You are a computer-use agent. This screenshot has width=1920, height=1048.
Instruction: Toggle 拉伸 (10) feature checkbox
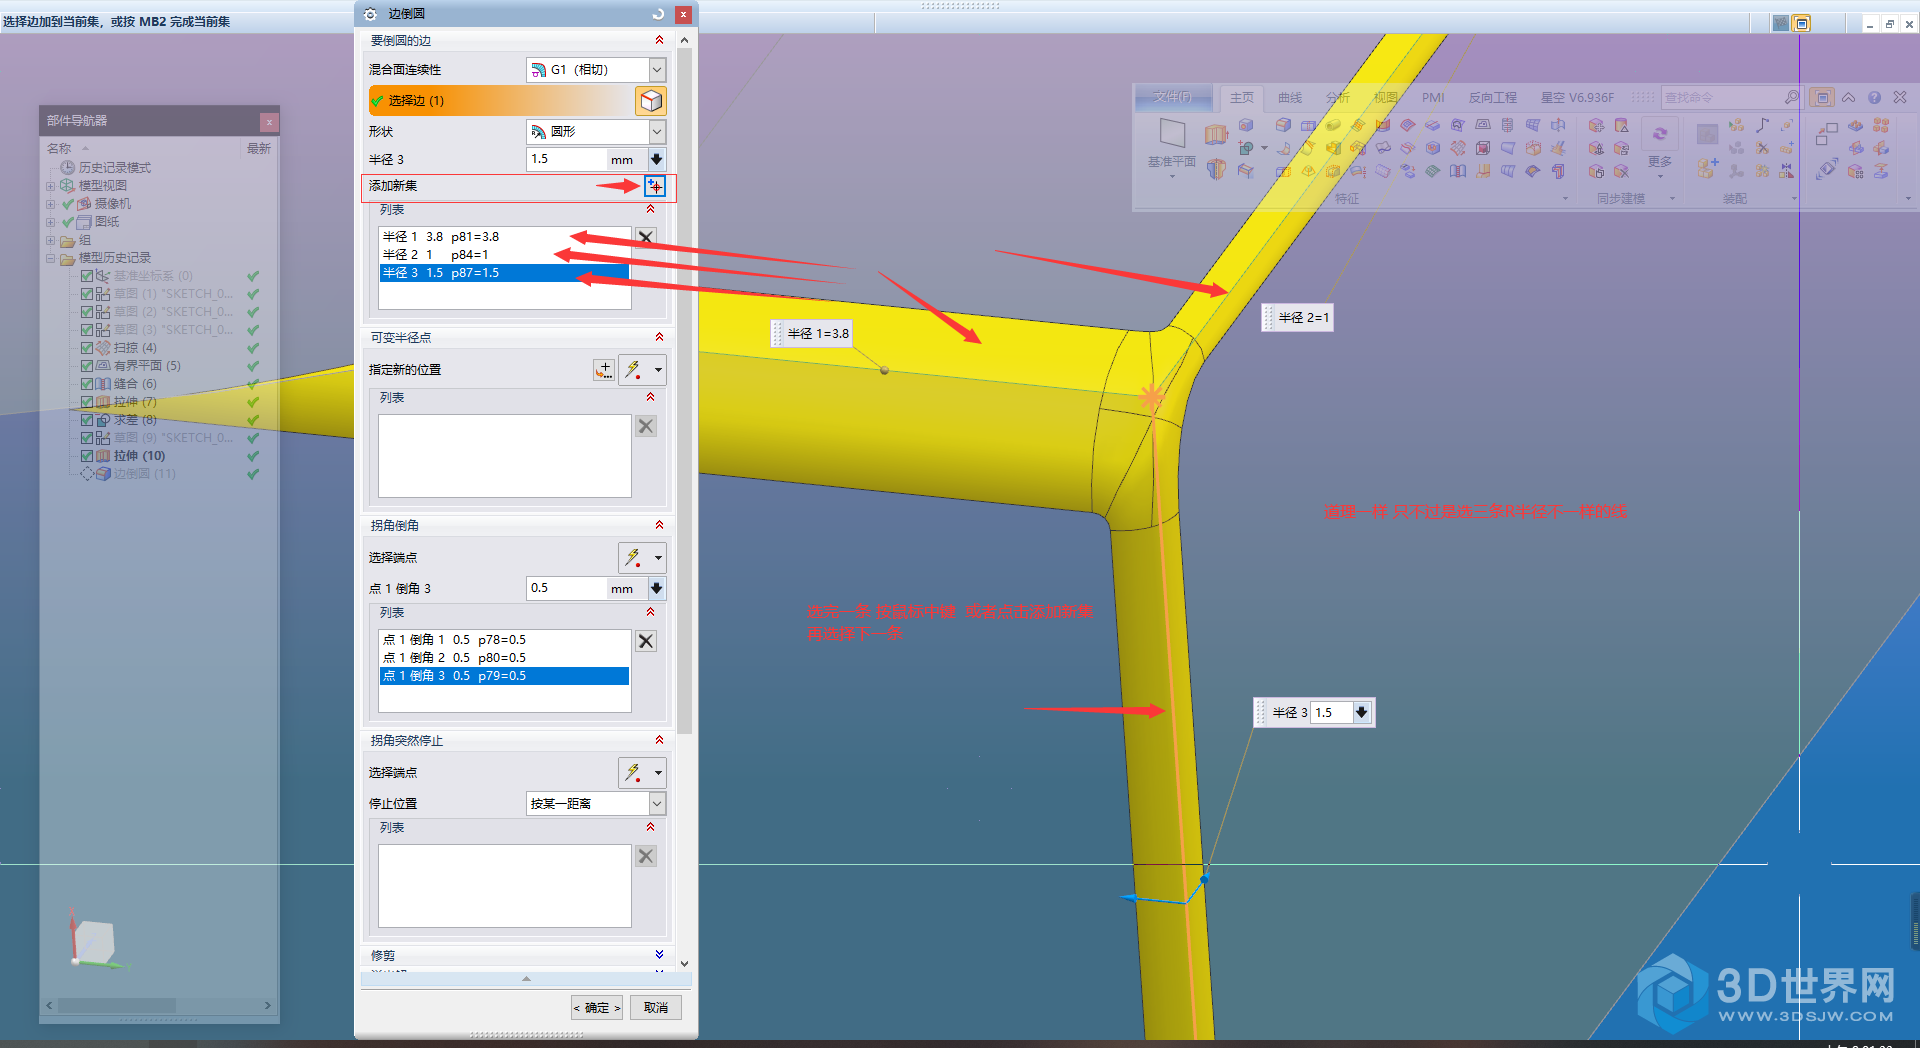[x=87, y=456]
